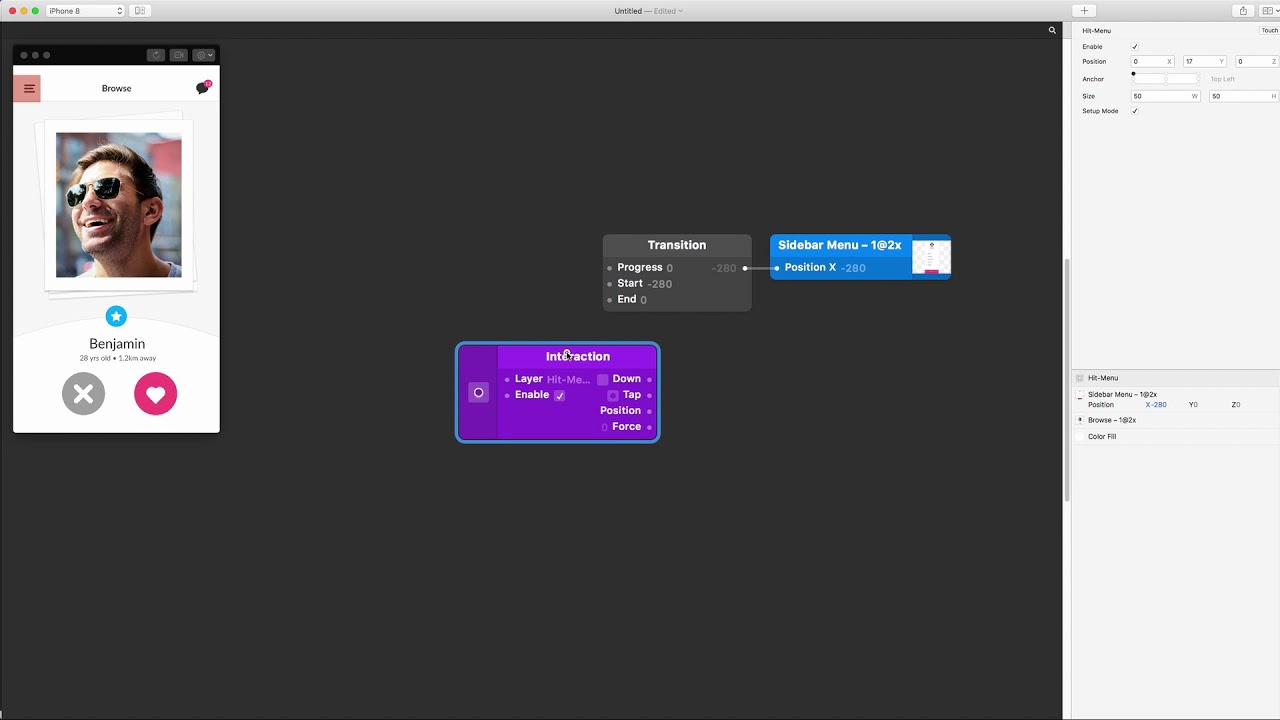Image resolution: width=1280 pixels, height=720 pixels.
Task: Click the Size height input field
Action: tap(1243, 96)
